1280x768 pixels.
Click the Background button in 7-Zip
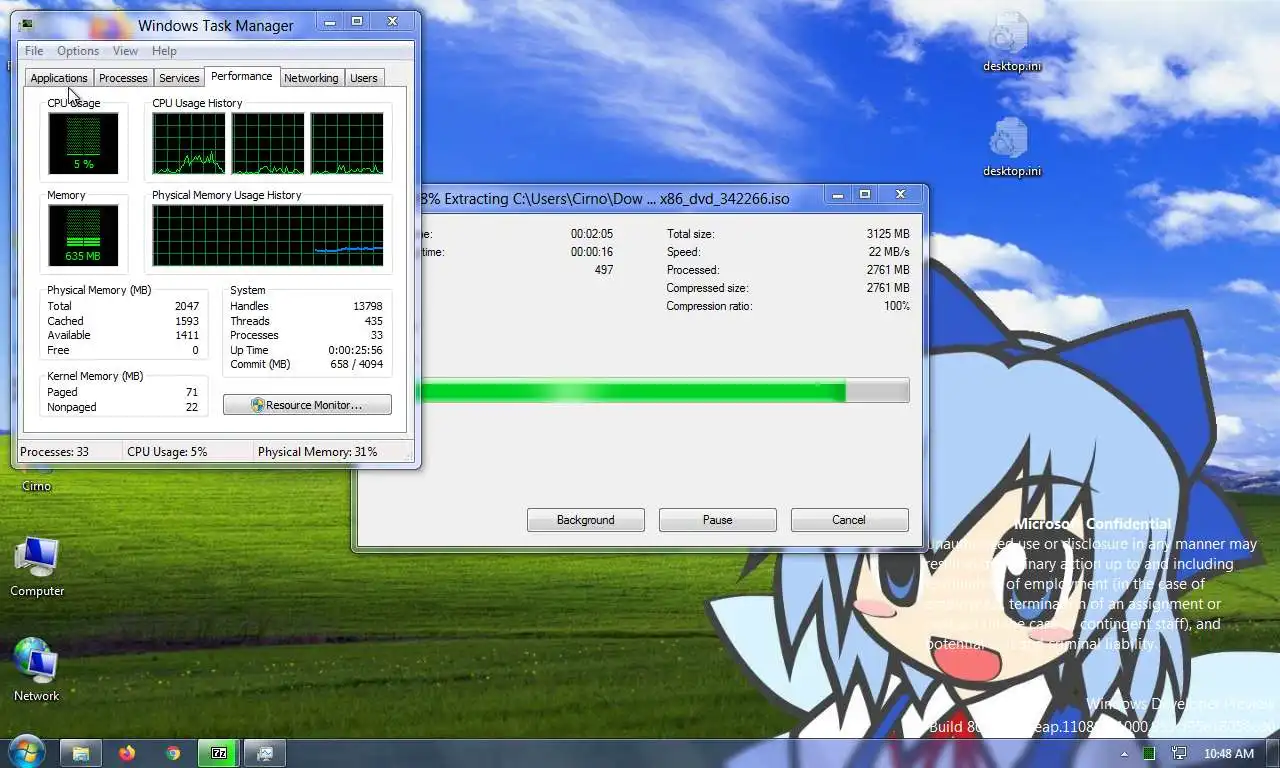click(x=586, y=520)
